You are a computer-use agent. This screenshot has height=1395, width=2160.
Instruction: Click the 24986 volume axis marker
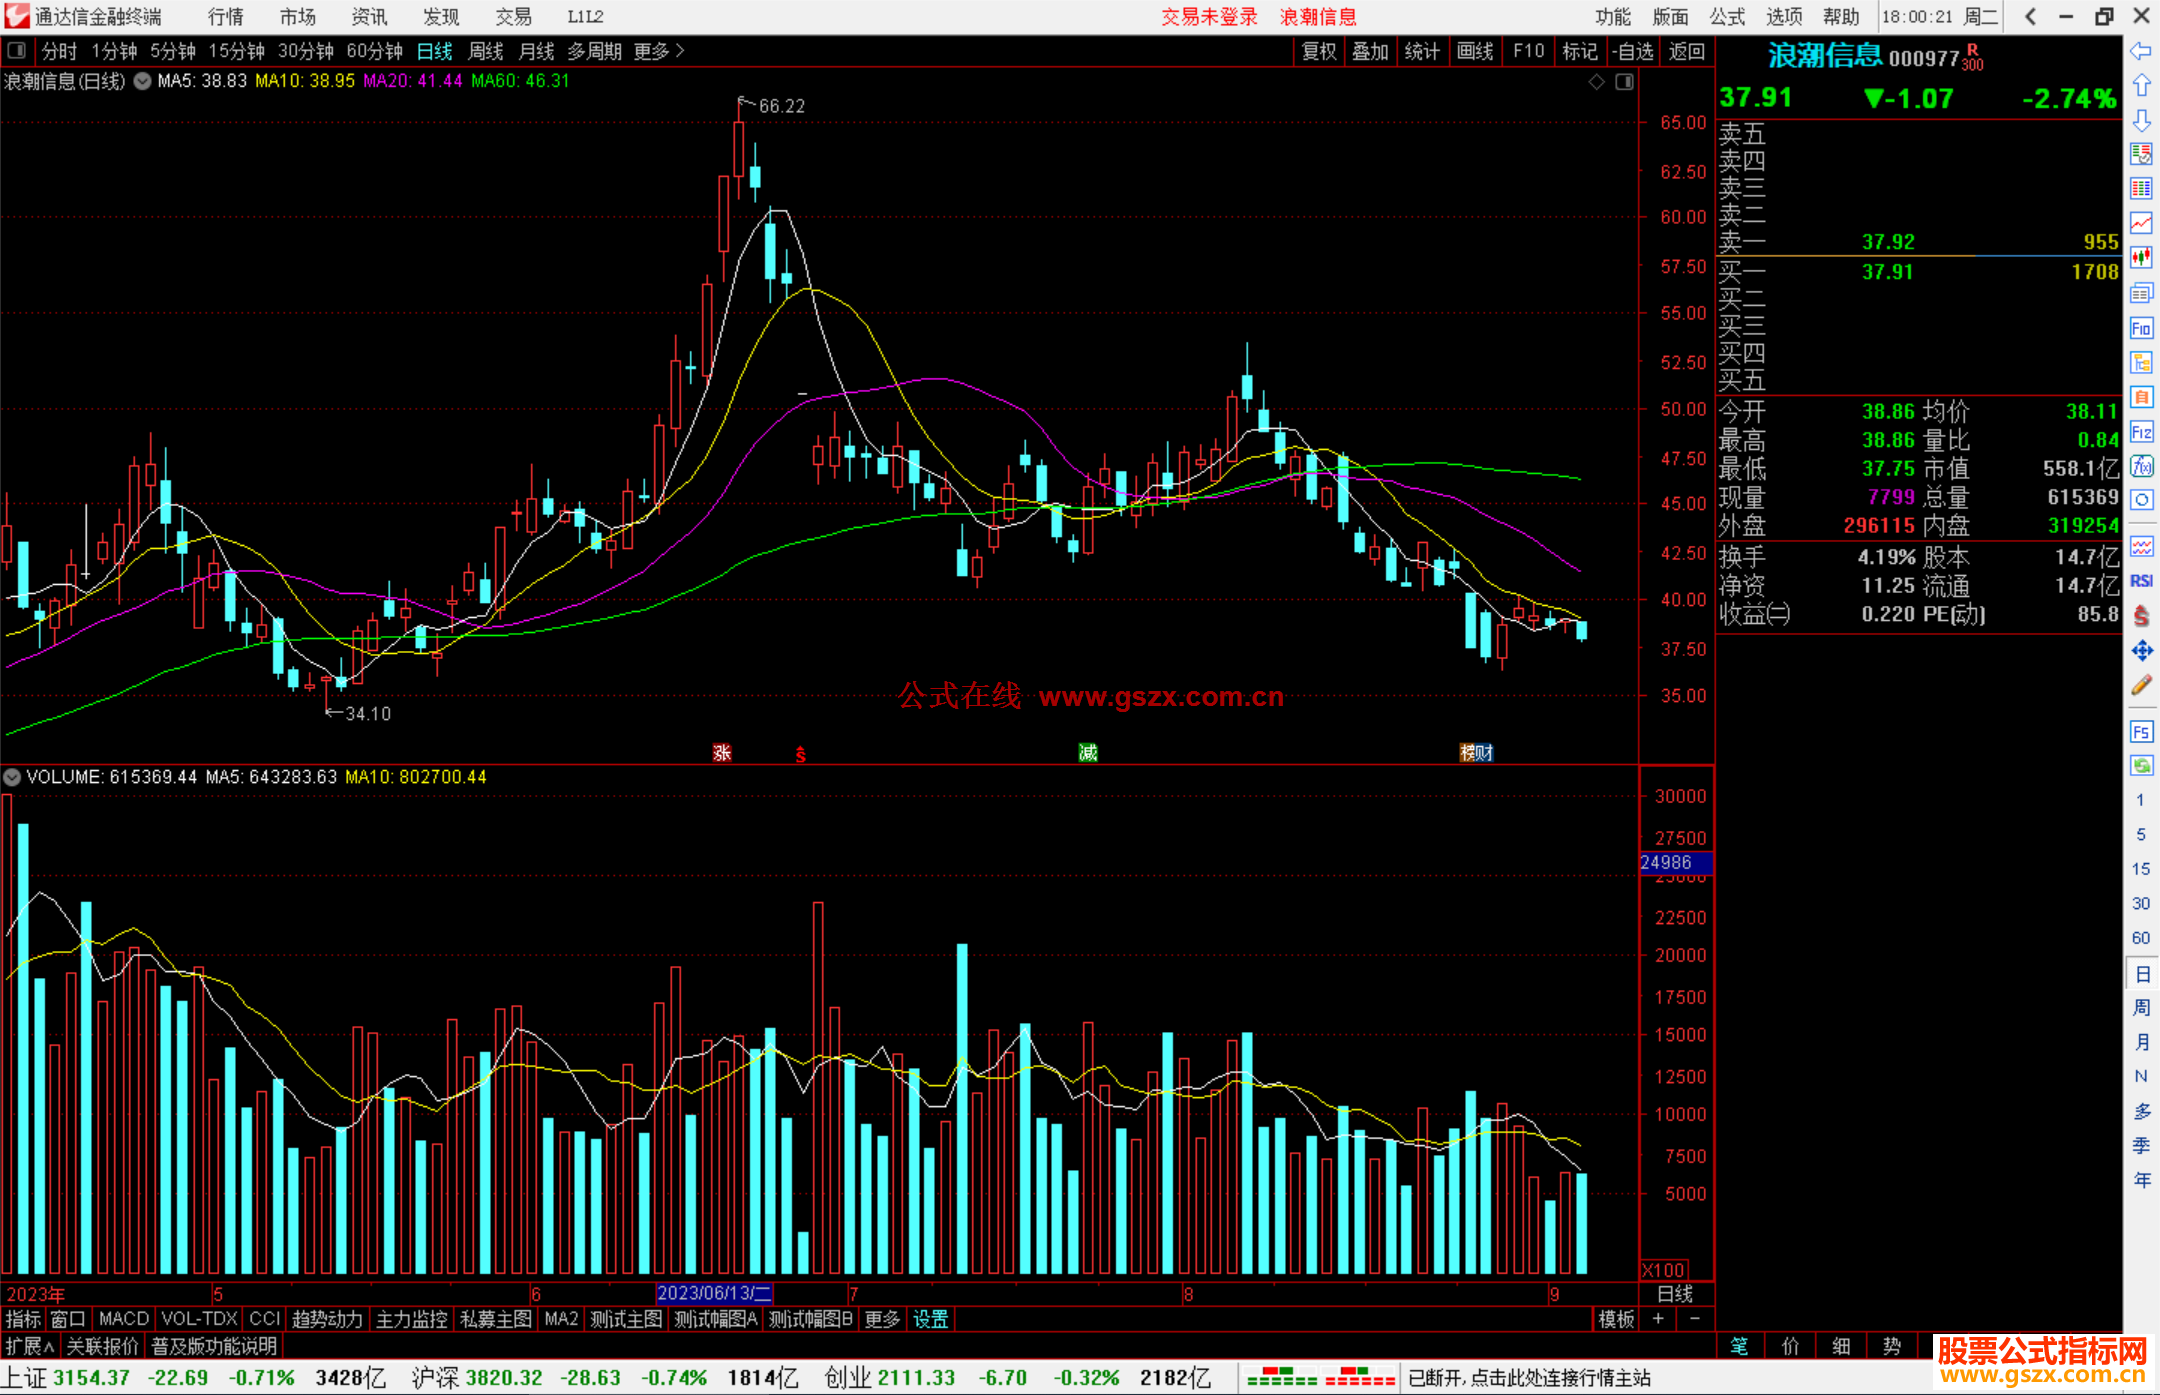[x=1674, y=862]
